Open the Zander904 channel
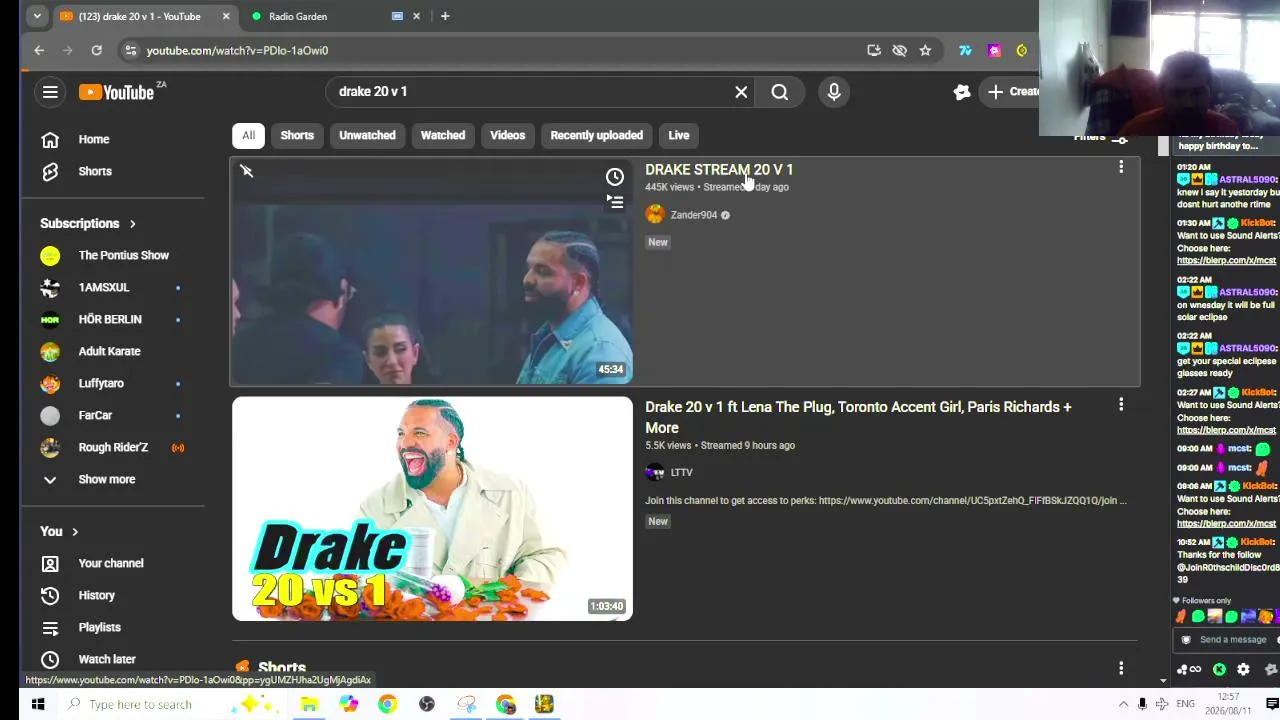 694,215
